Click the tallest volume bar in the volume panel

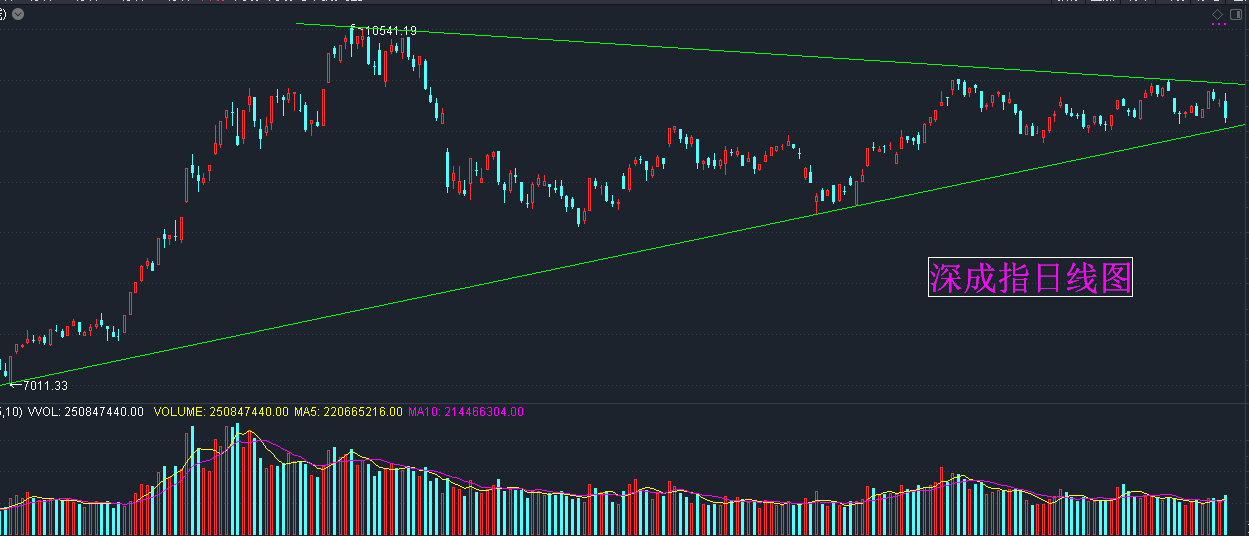click(237, 479)
